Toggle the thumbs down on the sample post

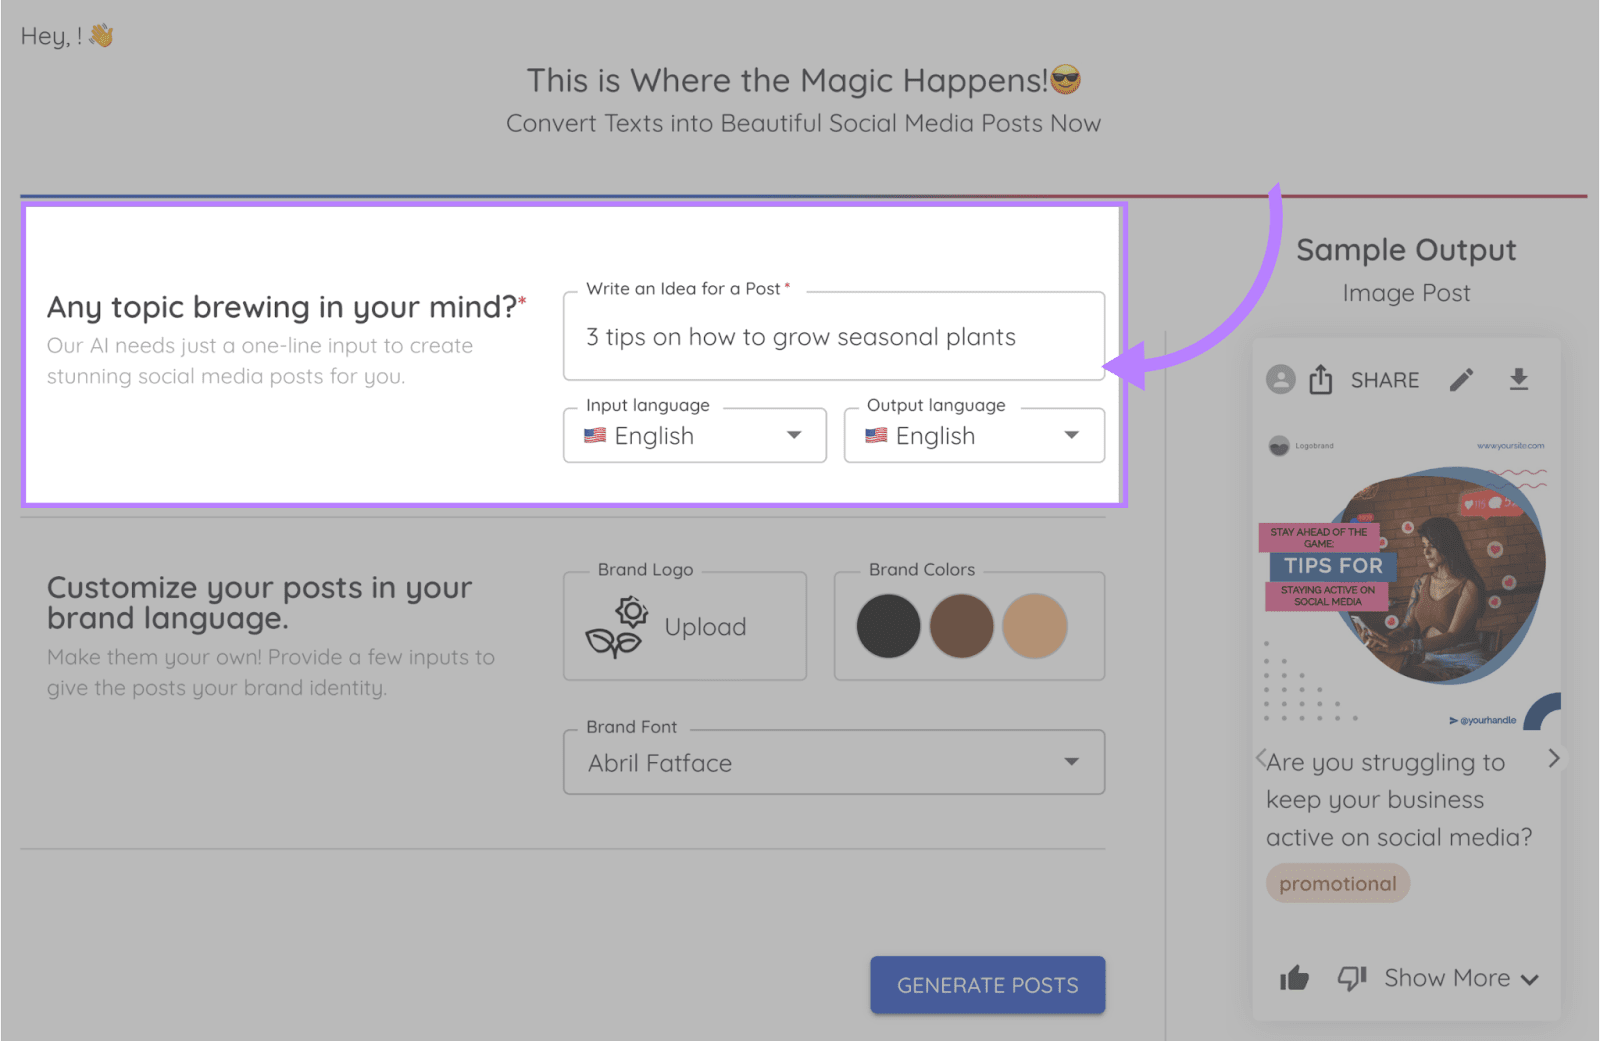coord(1352,978)
